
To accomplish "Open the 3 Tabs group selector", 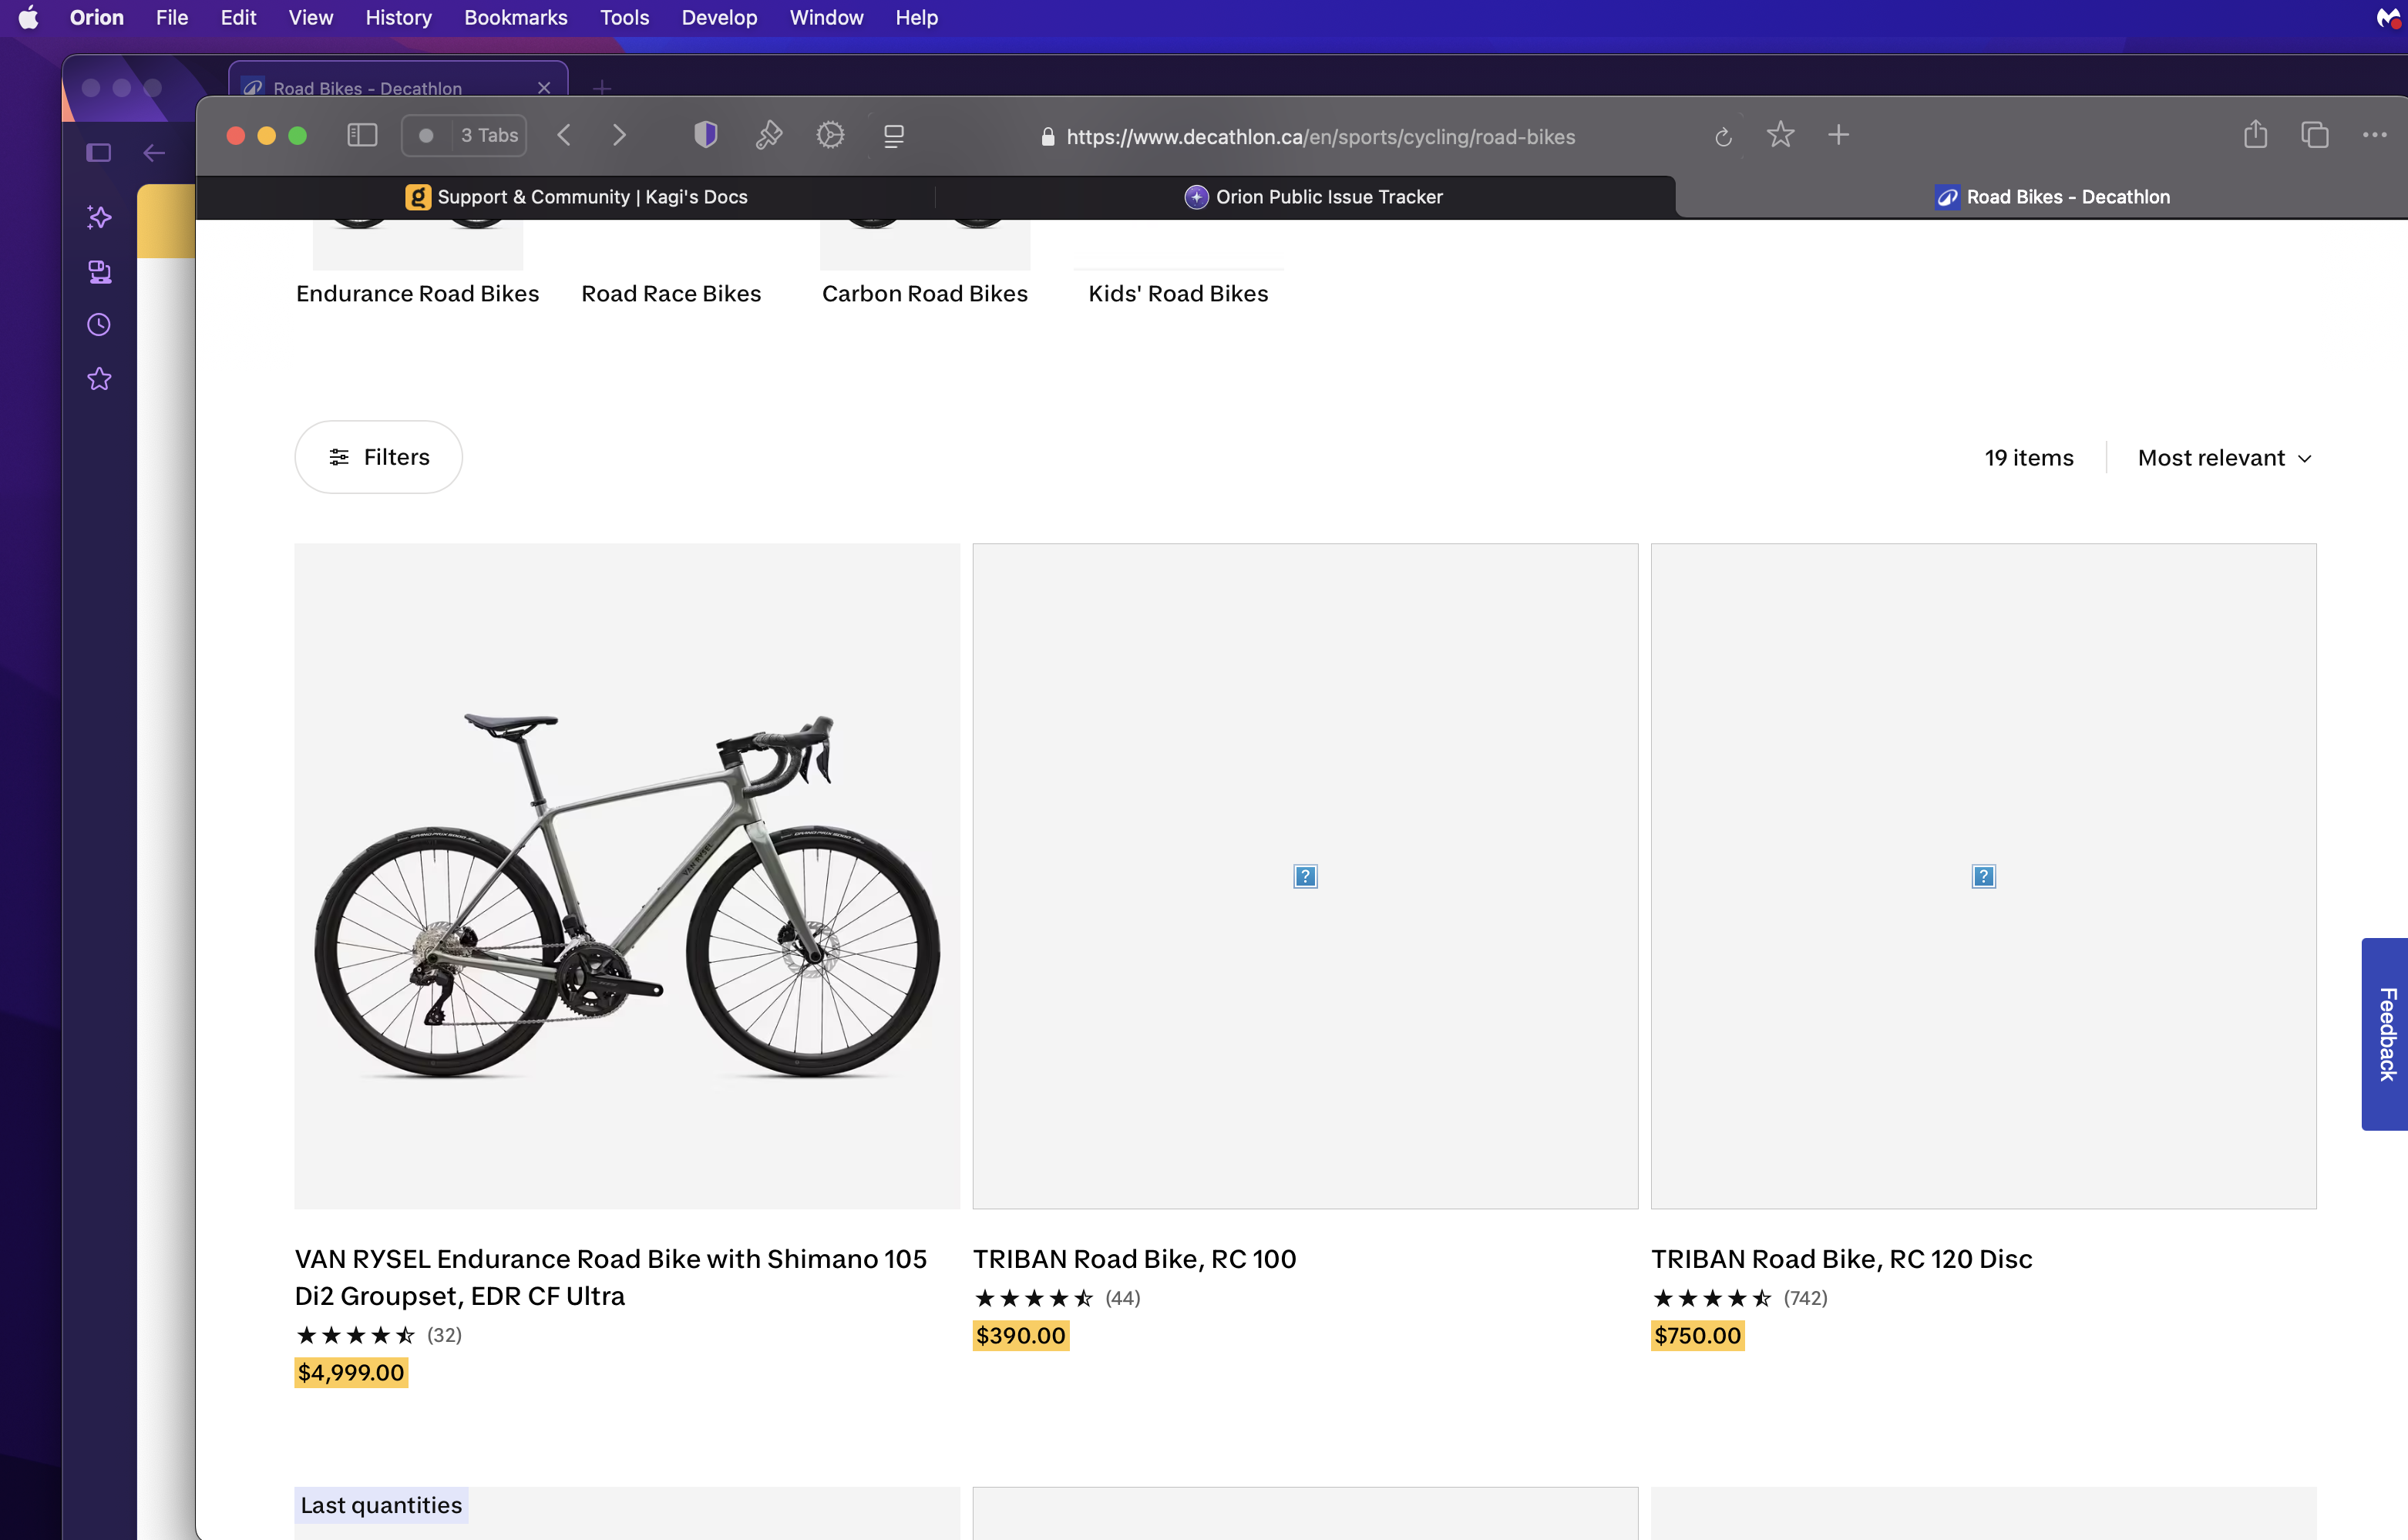I will (464, 135).
